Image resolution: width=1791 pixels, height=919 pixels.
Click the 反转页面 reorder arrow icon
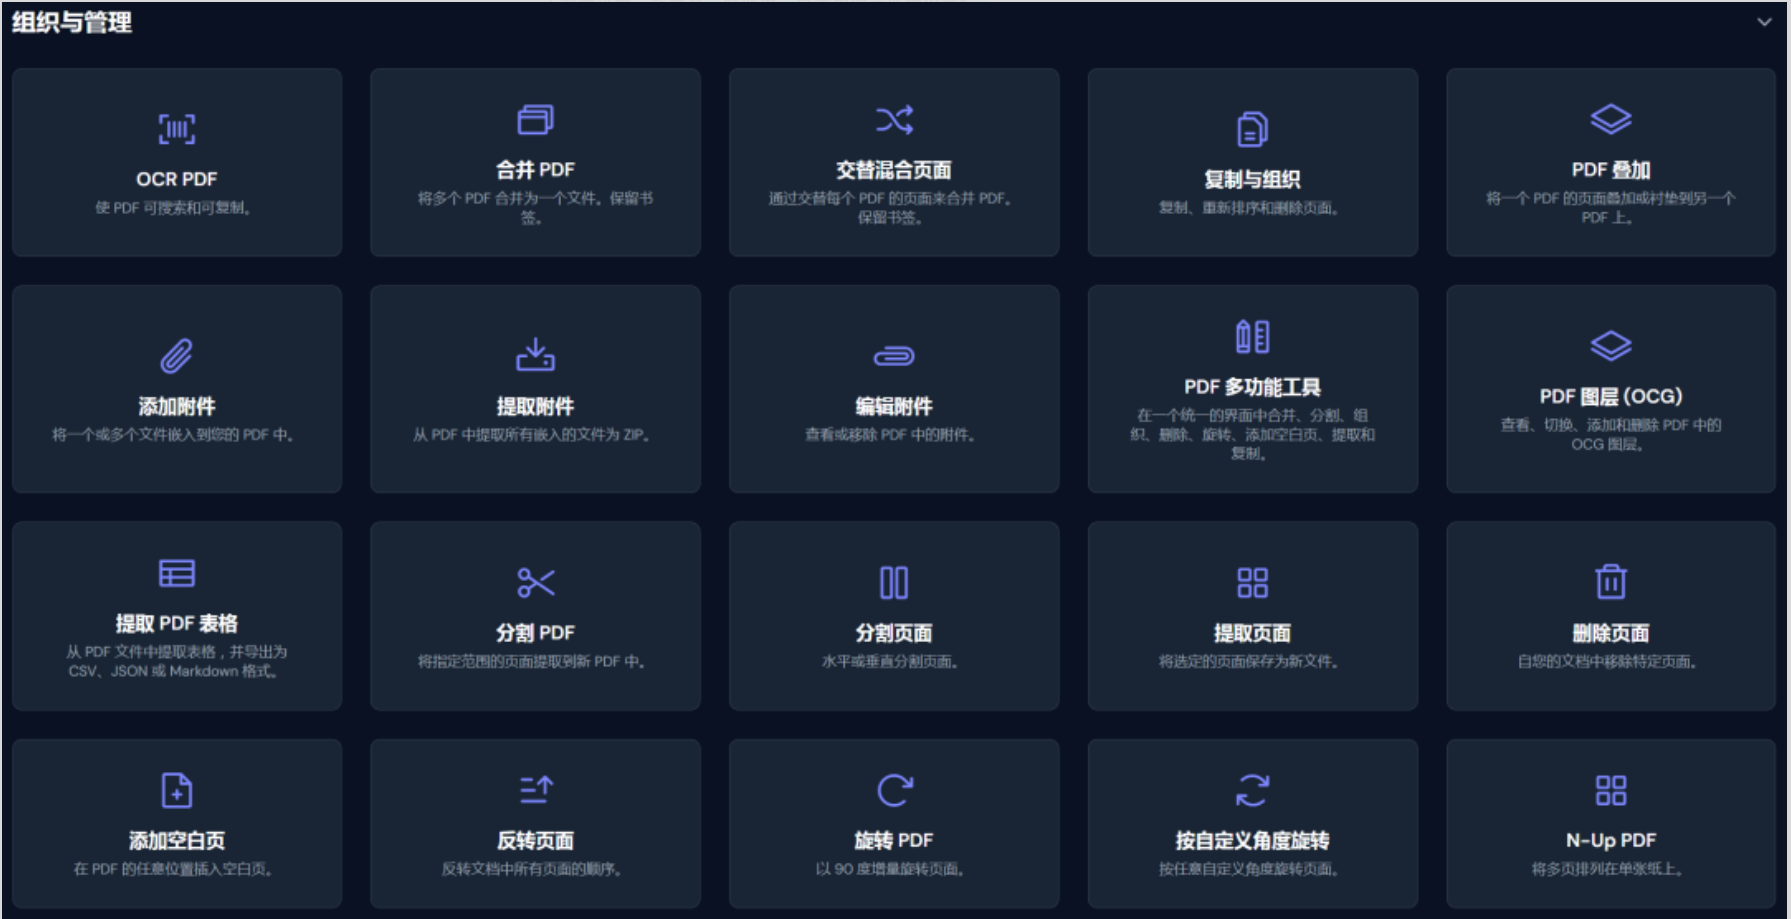(535, 790)
